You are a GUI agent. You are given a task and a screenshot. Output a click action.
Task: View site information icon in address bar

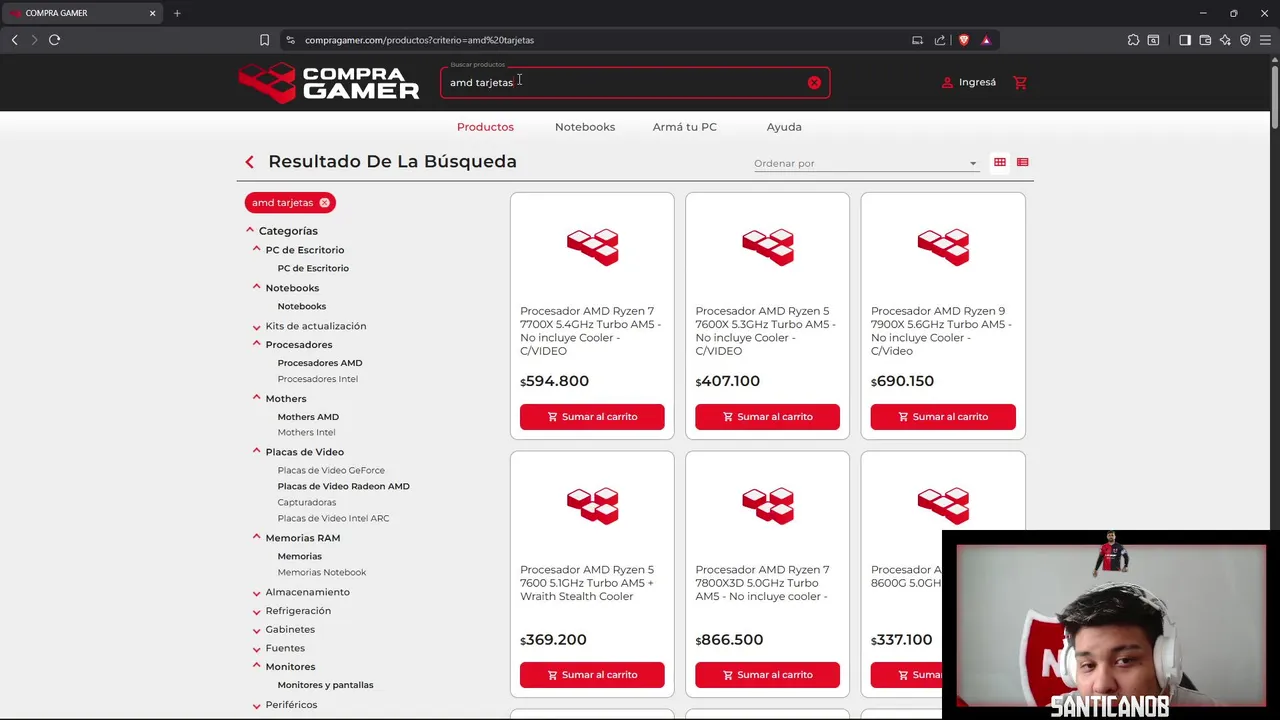click(290, 40)
